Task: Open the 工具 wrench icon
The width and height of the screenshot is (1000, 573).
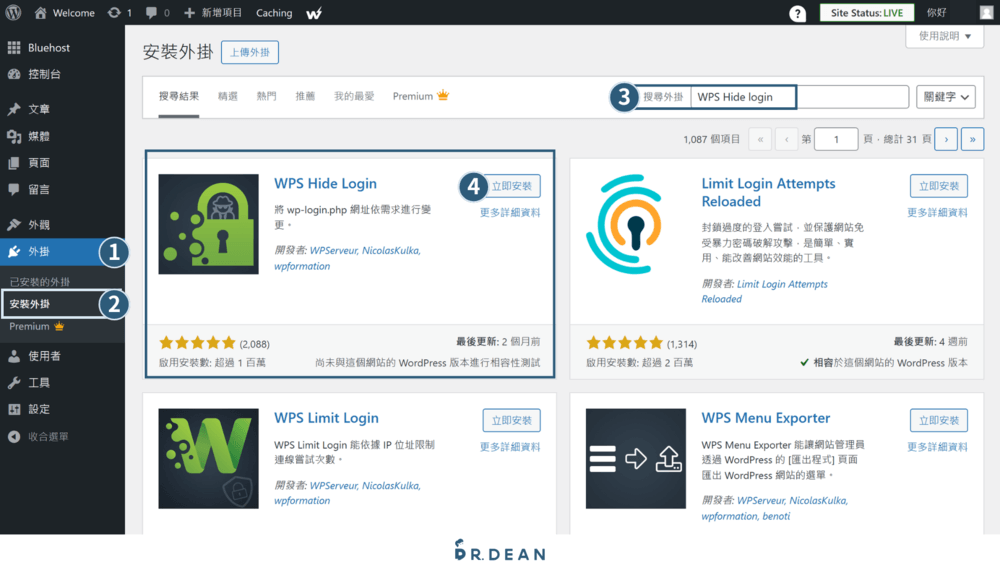Action: click(x=13, y=383)
